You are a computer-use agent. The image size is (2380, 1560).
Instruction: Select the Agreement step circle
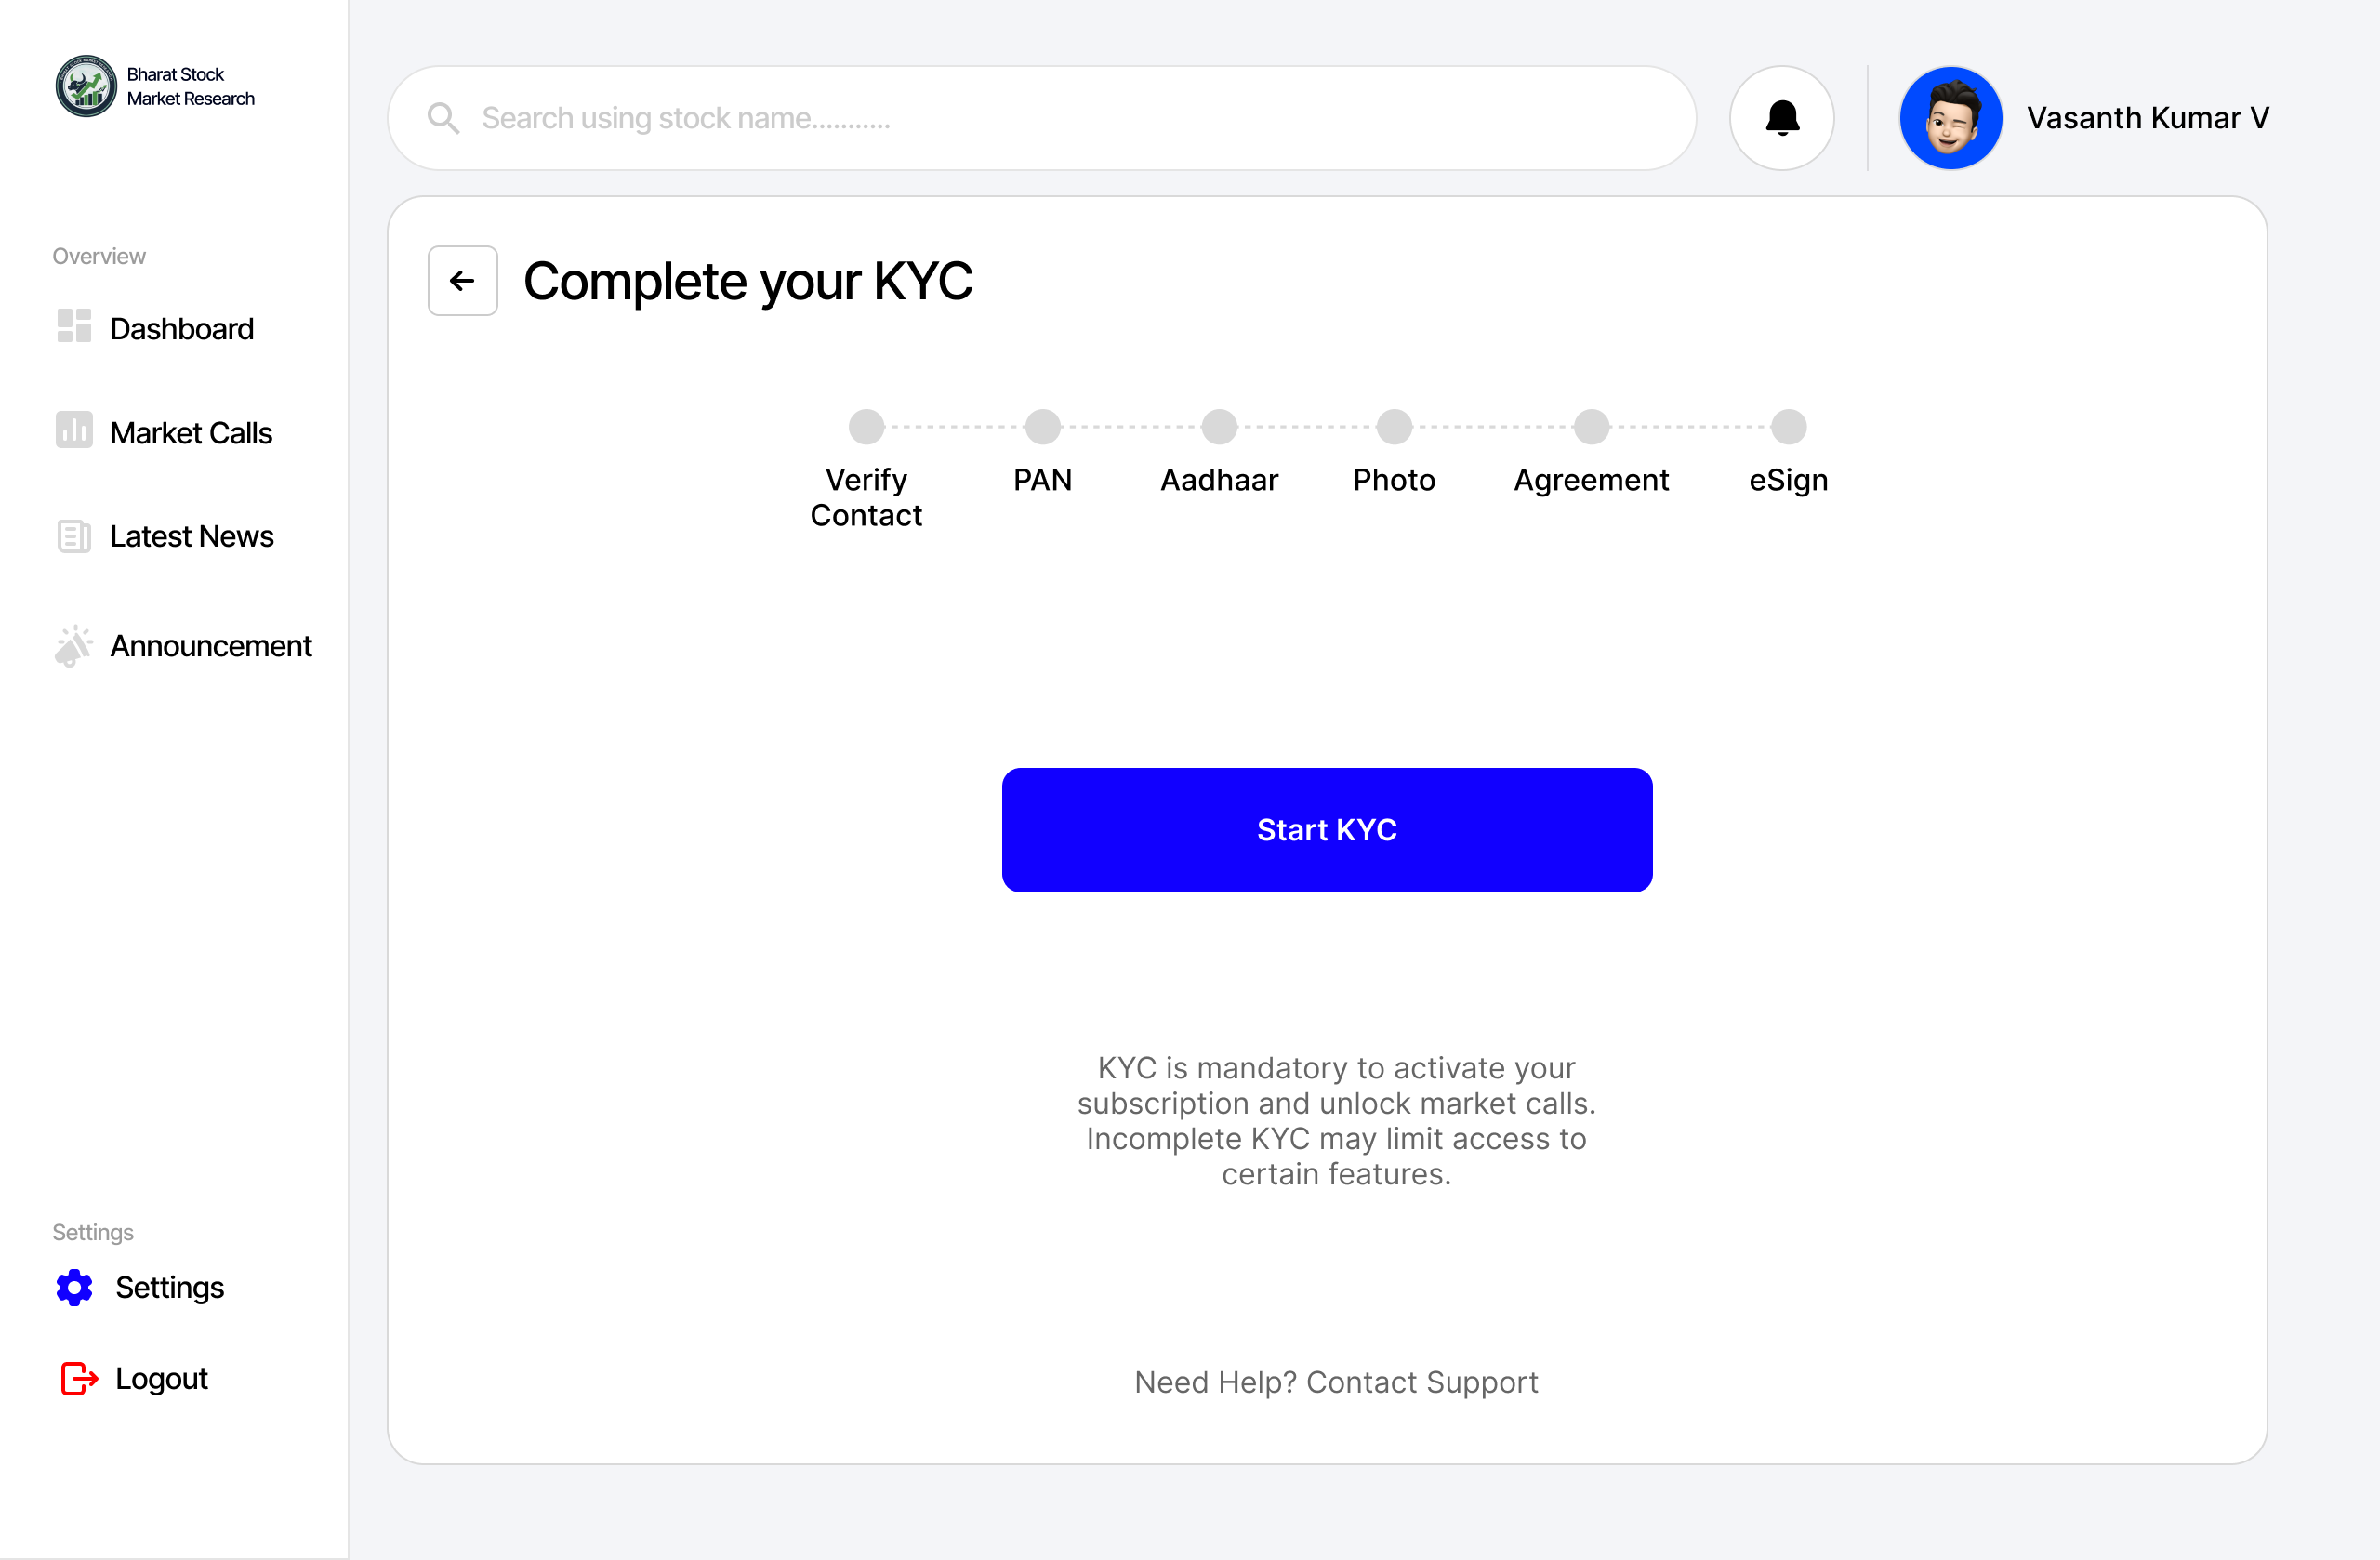pyautogui.click(x=1591, y=427)
